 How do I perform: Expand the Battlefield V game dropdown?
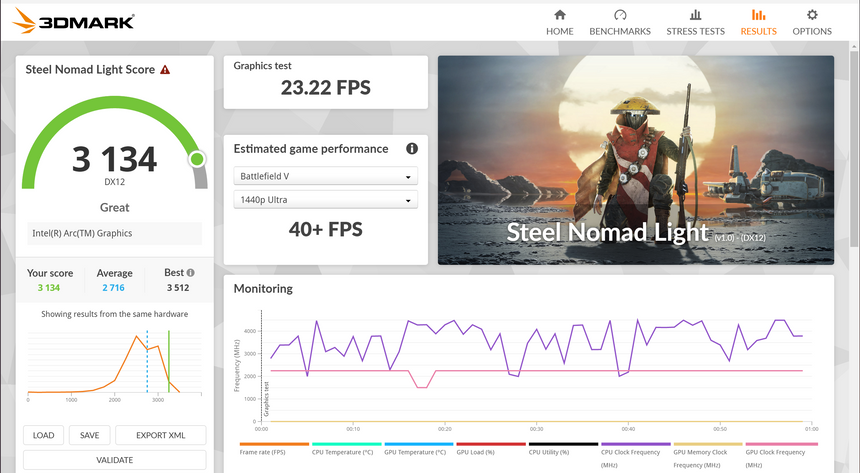[325, 177]
